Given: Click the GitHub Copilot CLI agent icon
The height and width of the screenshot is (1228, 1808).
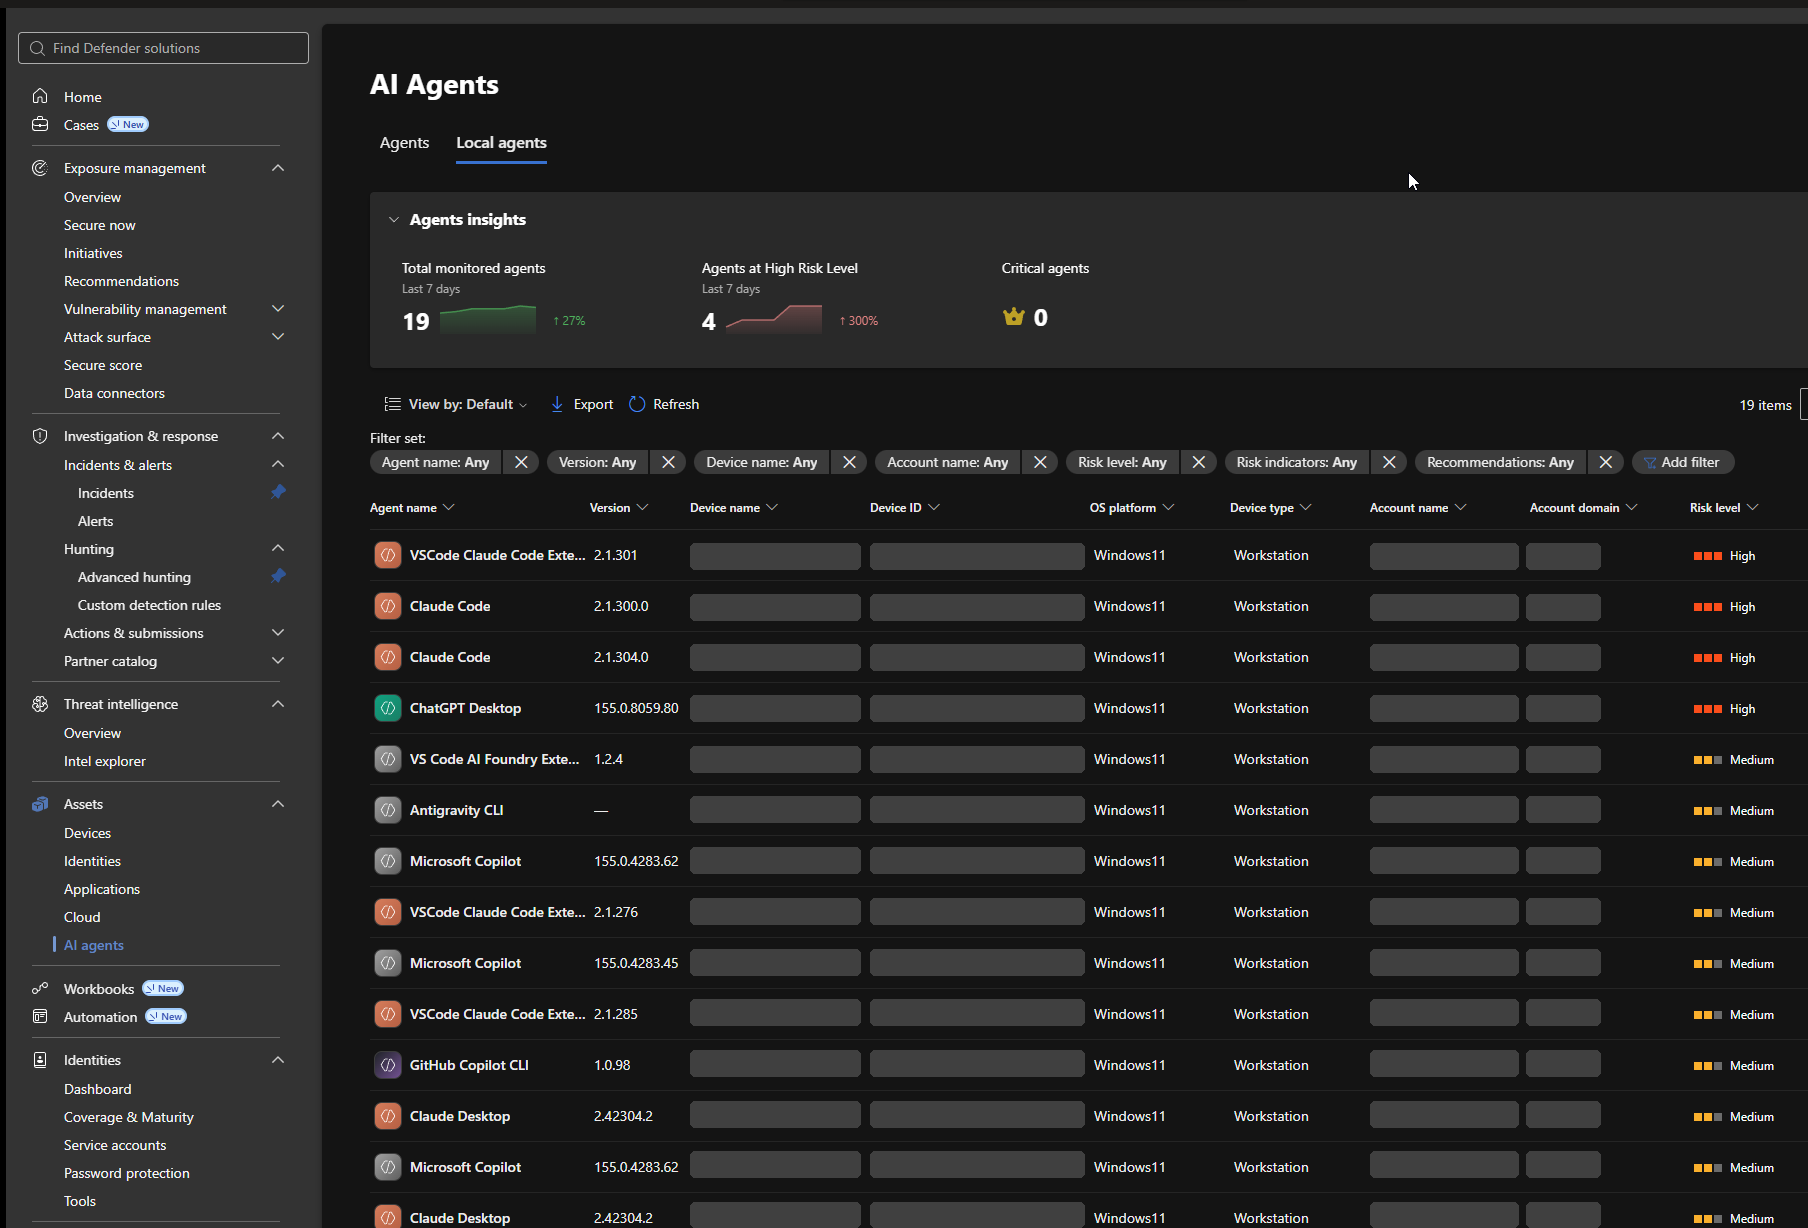Looking at the screenshot, I should pyautogui.click(x=388, y=1065).
